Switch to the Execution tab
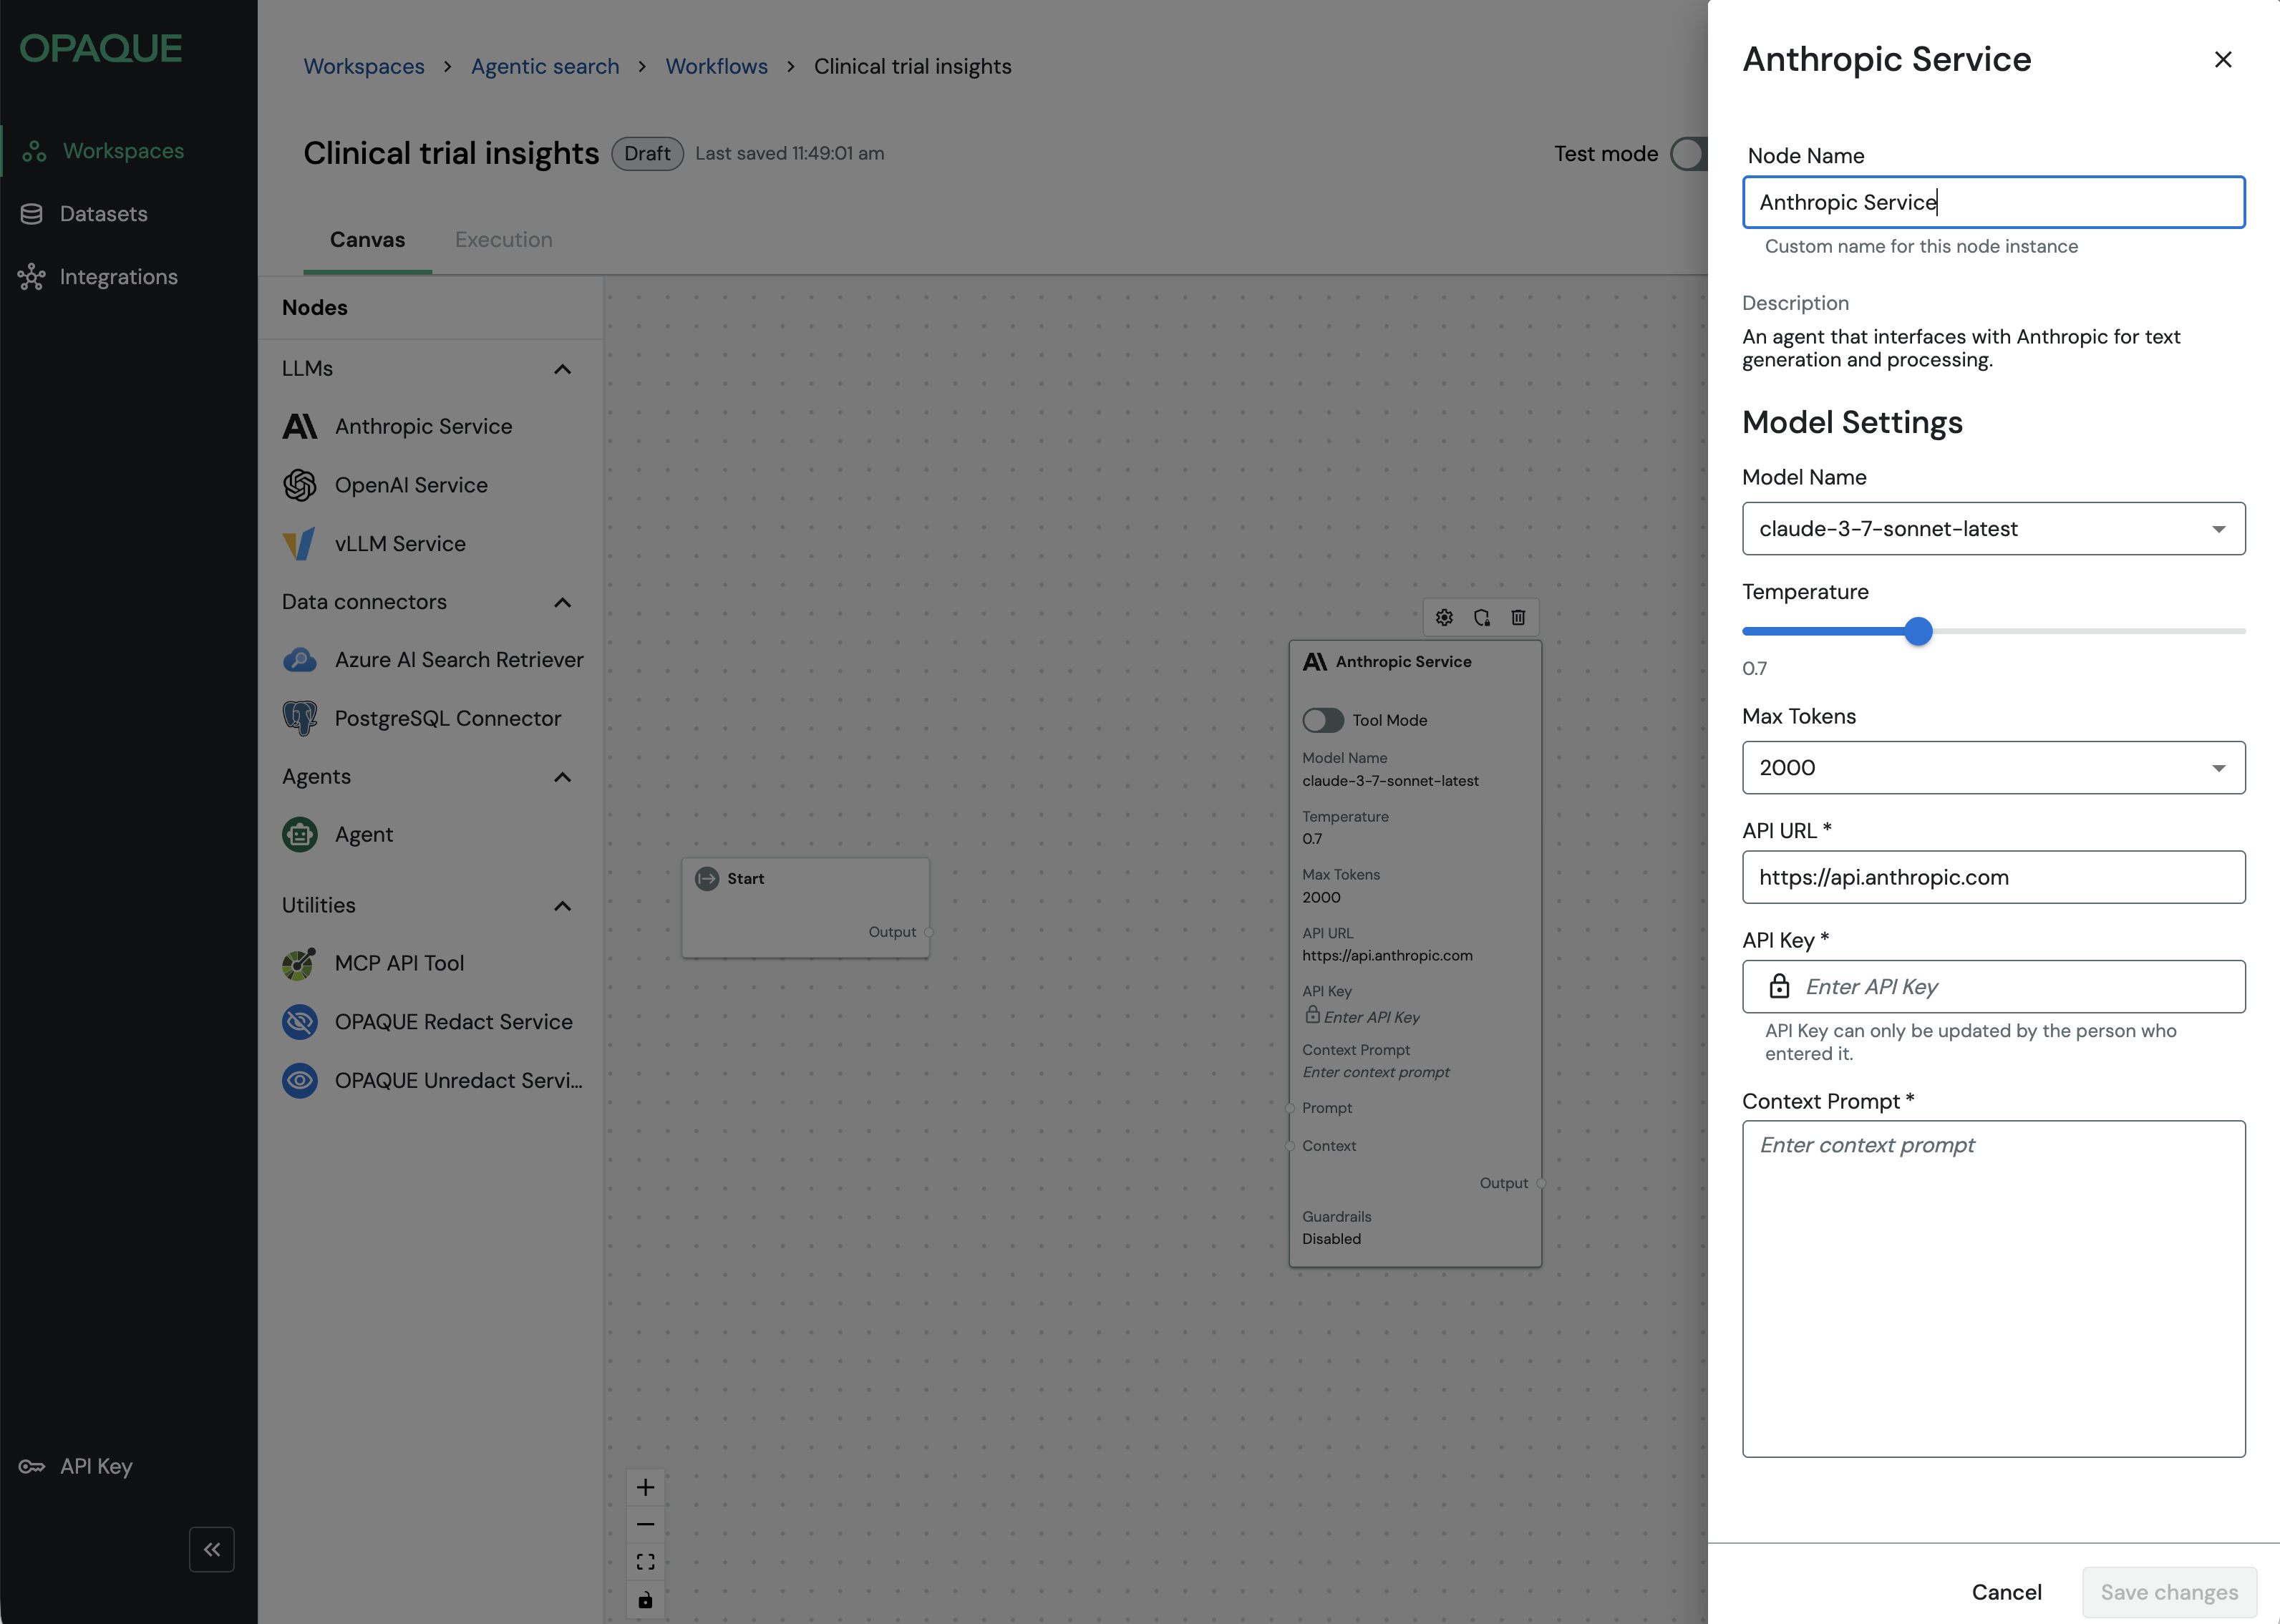Image resolution: width=2280 pixels, height=1624 pixels. [503, 240]
